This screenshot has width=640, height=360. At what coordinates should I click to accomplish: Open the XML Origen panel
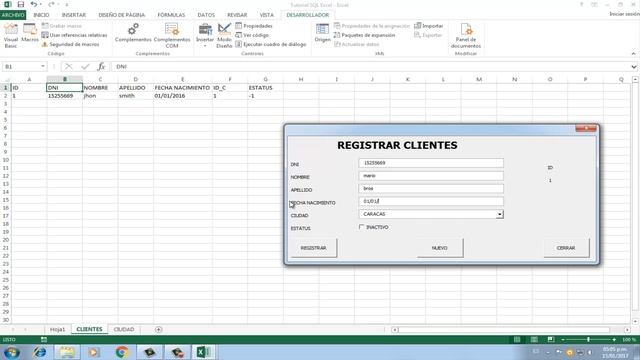click(x=322, y=33)
